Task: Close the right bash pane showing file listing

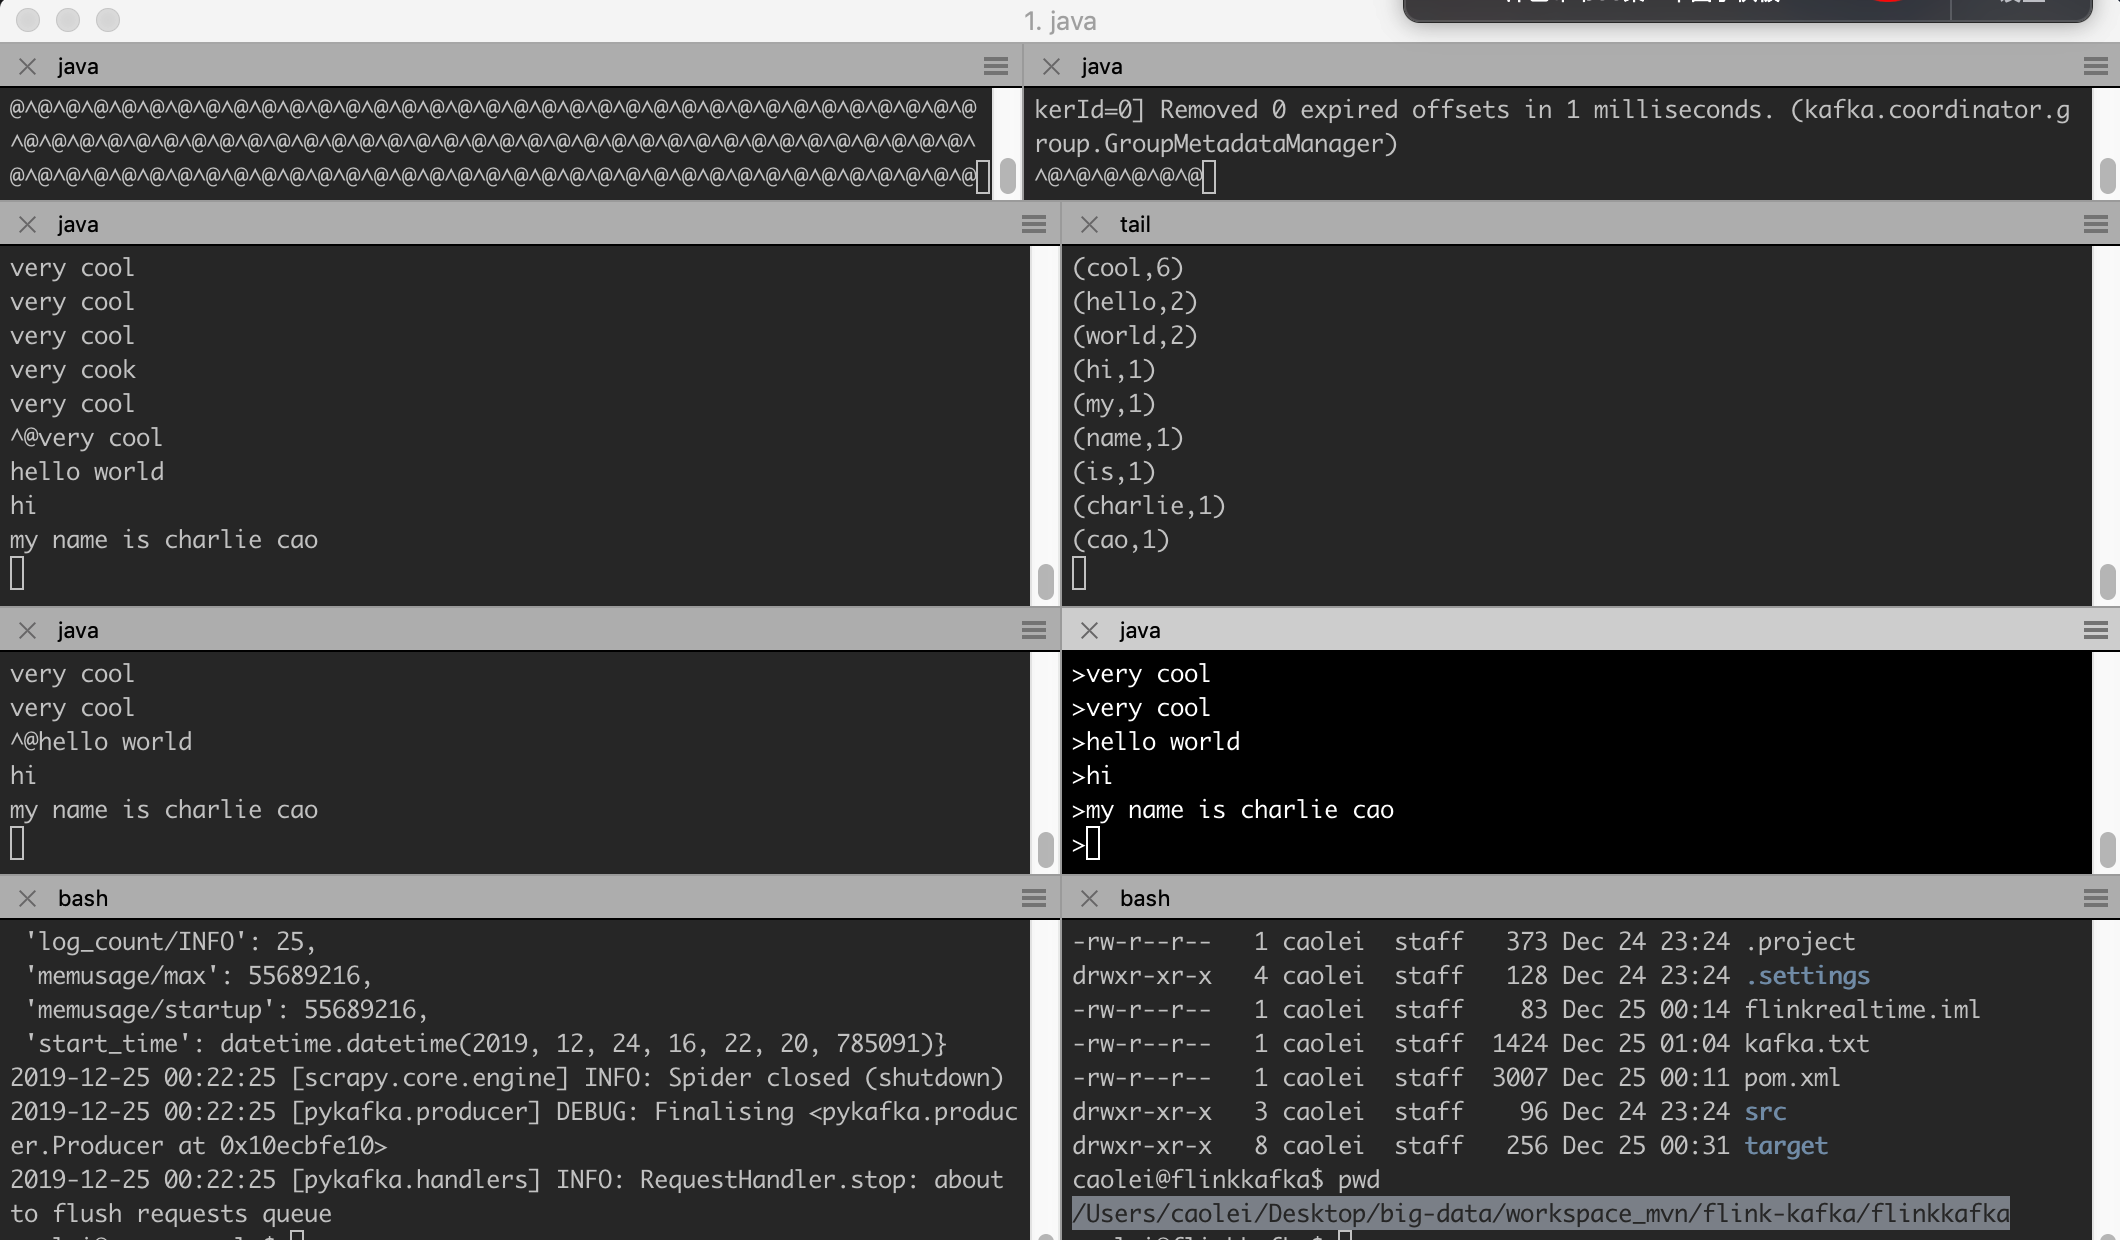Action: click(1089, 898)
